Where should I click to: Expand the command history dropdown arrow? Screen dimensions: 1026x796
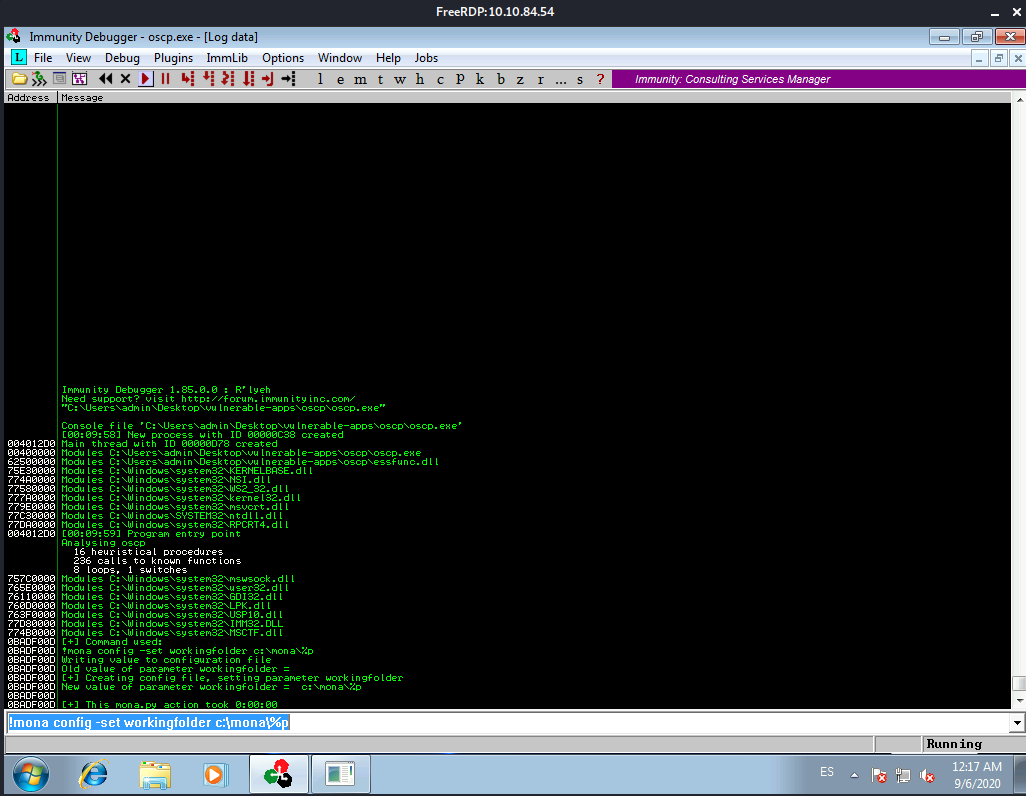point(1017,723)
